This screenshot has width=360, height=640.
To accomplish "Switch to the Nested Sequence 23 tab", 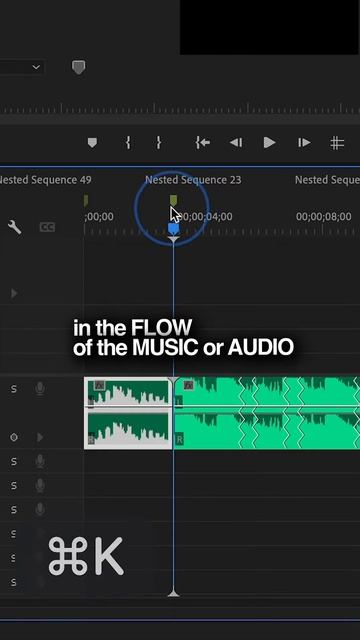I will 193,180.
